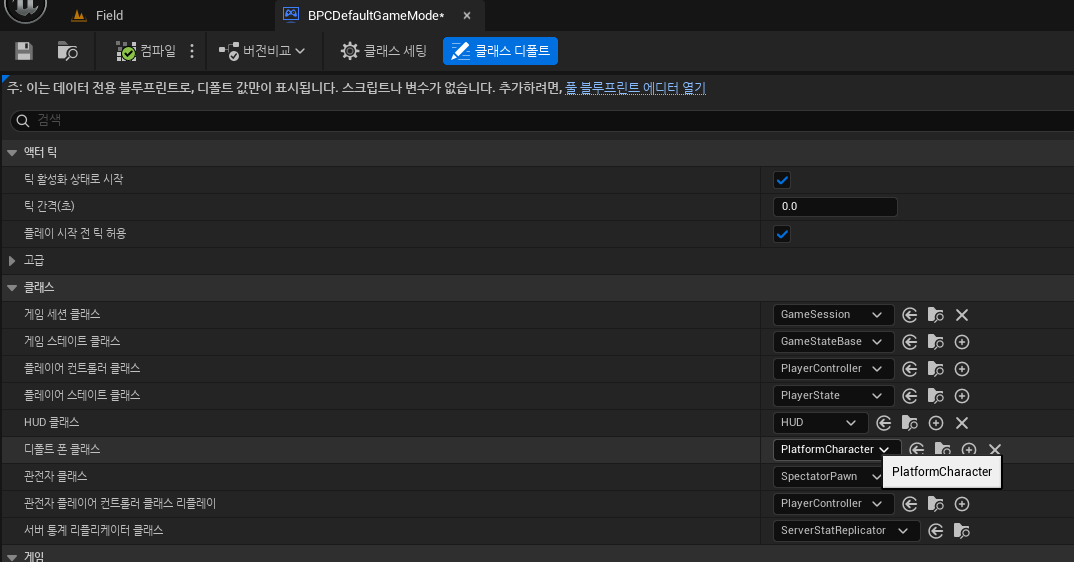This screenshot has width=1074, height=562.
Task: Click the Save blueprint floppy icon
Action: [24, 51]
